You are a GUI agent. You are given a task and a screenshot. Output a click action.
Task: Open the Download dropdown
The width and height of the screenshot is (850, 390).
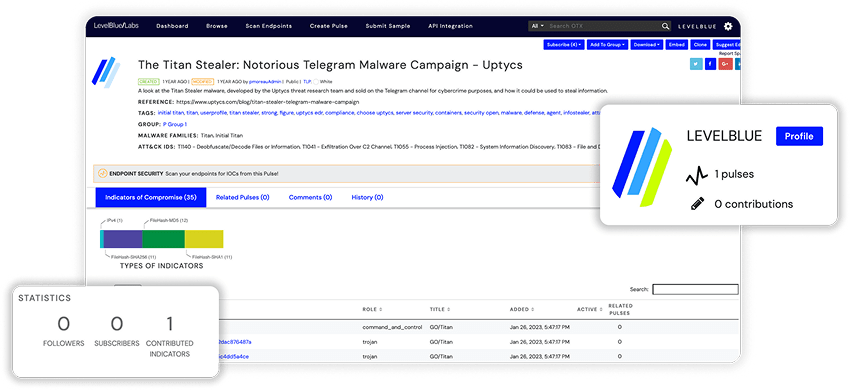tap(647, 44)
